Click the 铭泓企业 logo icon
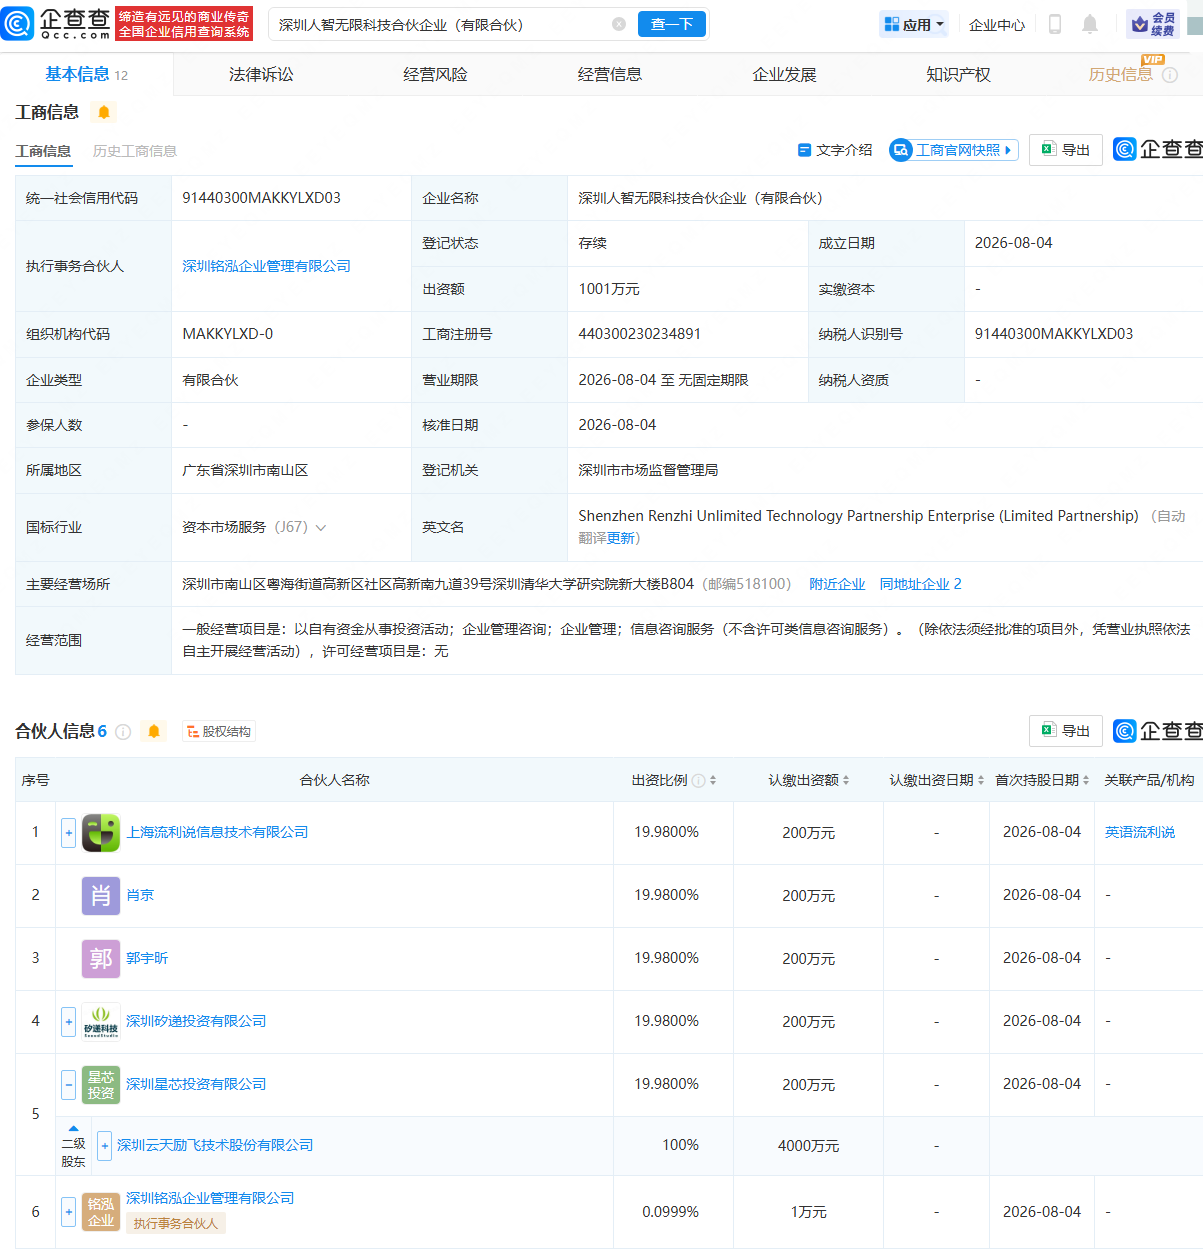The image size is (1203, 1249). click(x=101, y=1212)
